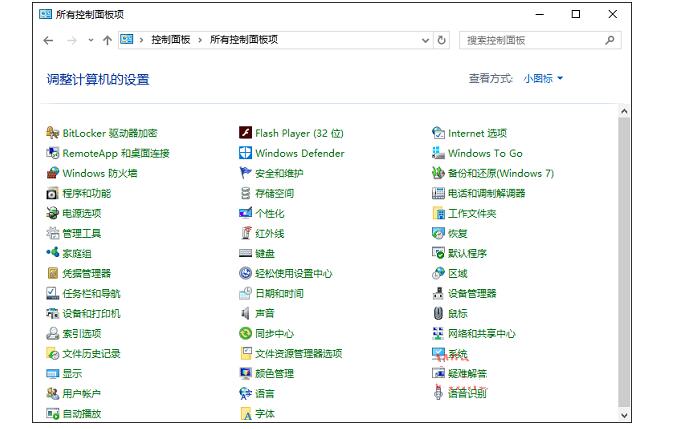Open the 家庭组 icon

53,253
